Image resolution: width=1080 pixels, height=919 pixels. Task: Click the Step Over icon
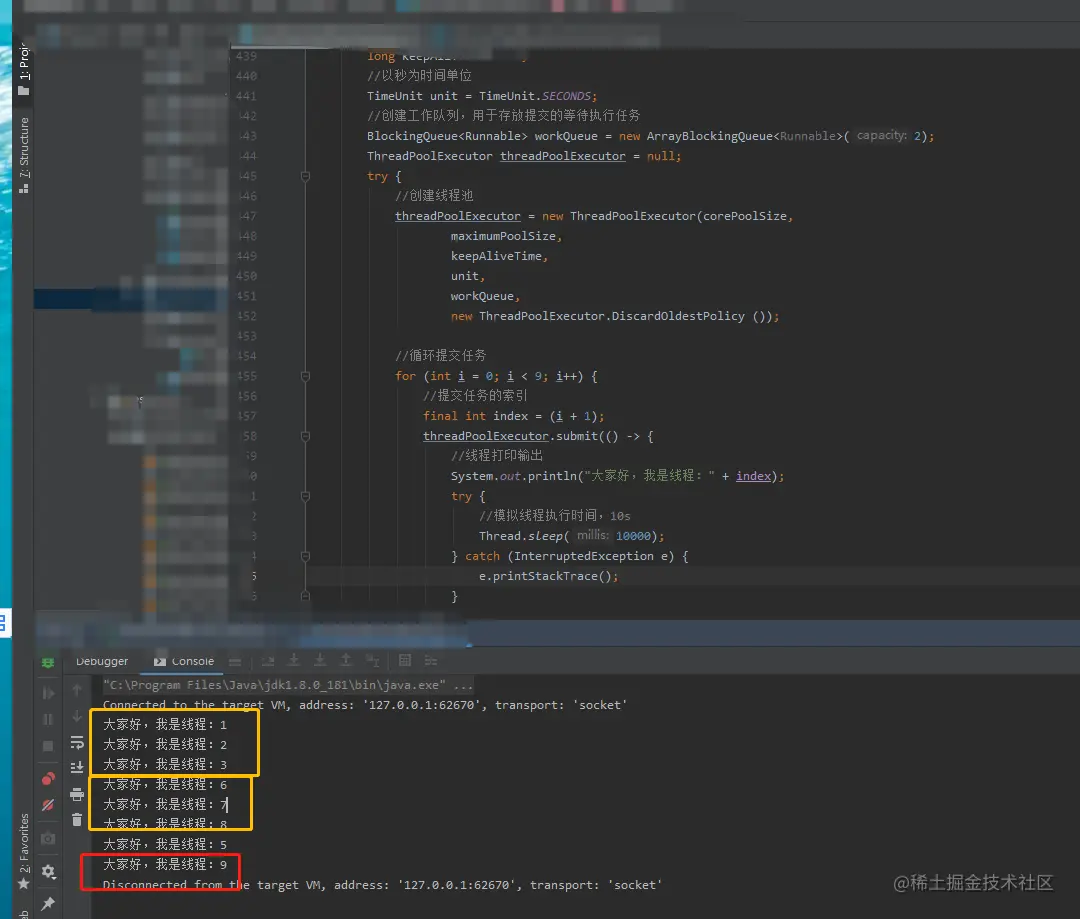(x=268, y=661)
